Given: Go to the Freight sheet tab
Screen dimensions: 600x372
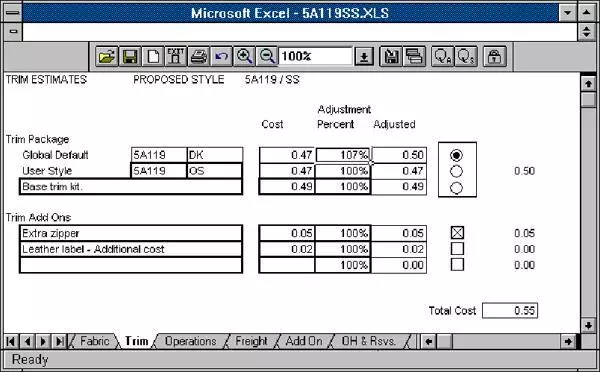Looking at the screenshot, I should click(x=251, y=341).
